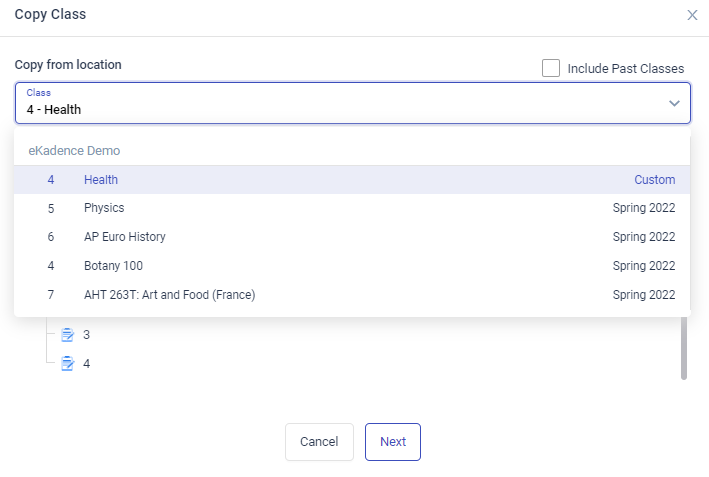Enable the Include Past Classes checkbox
The height and width of the screenshot is (477, 709).
551,68
